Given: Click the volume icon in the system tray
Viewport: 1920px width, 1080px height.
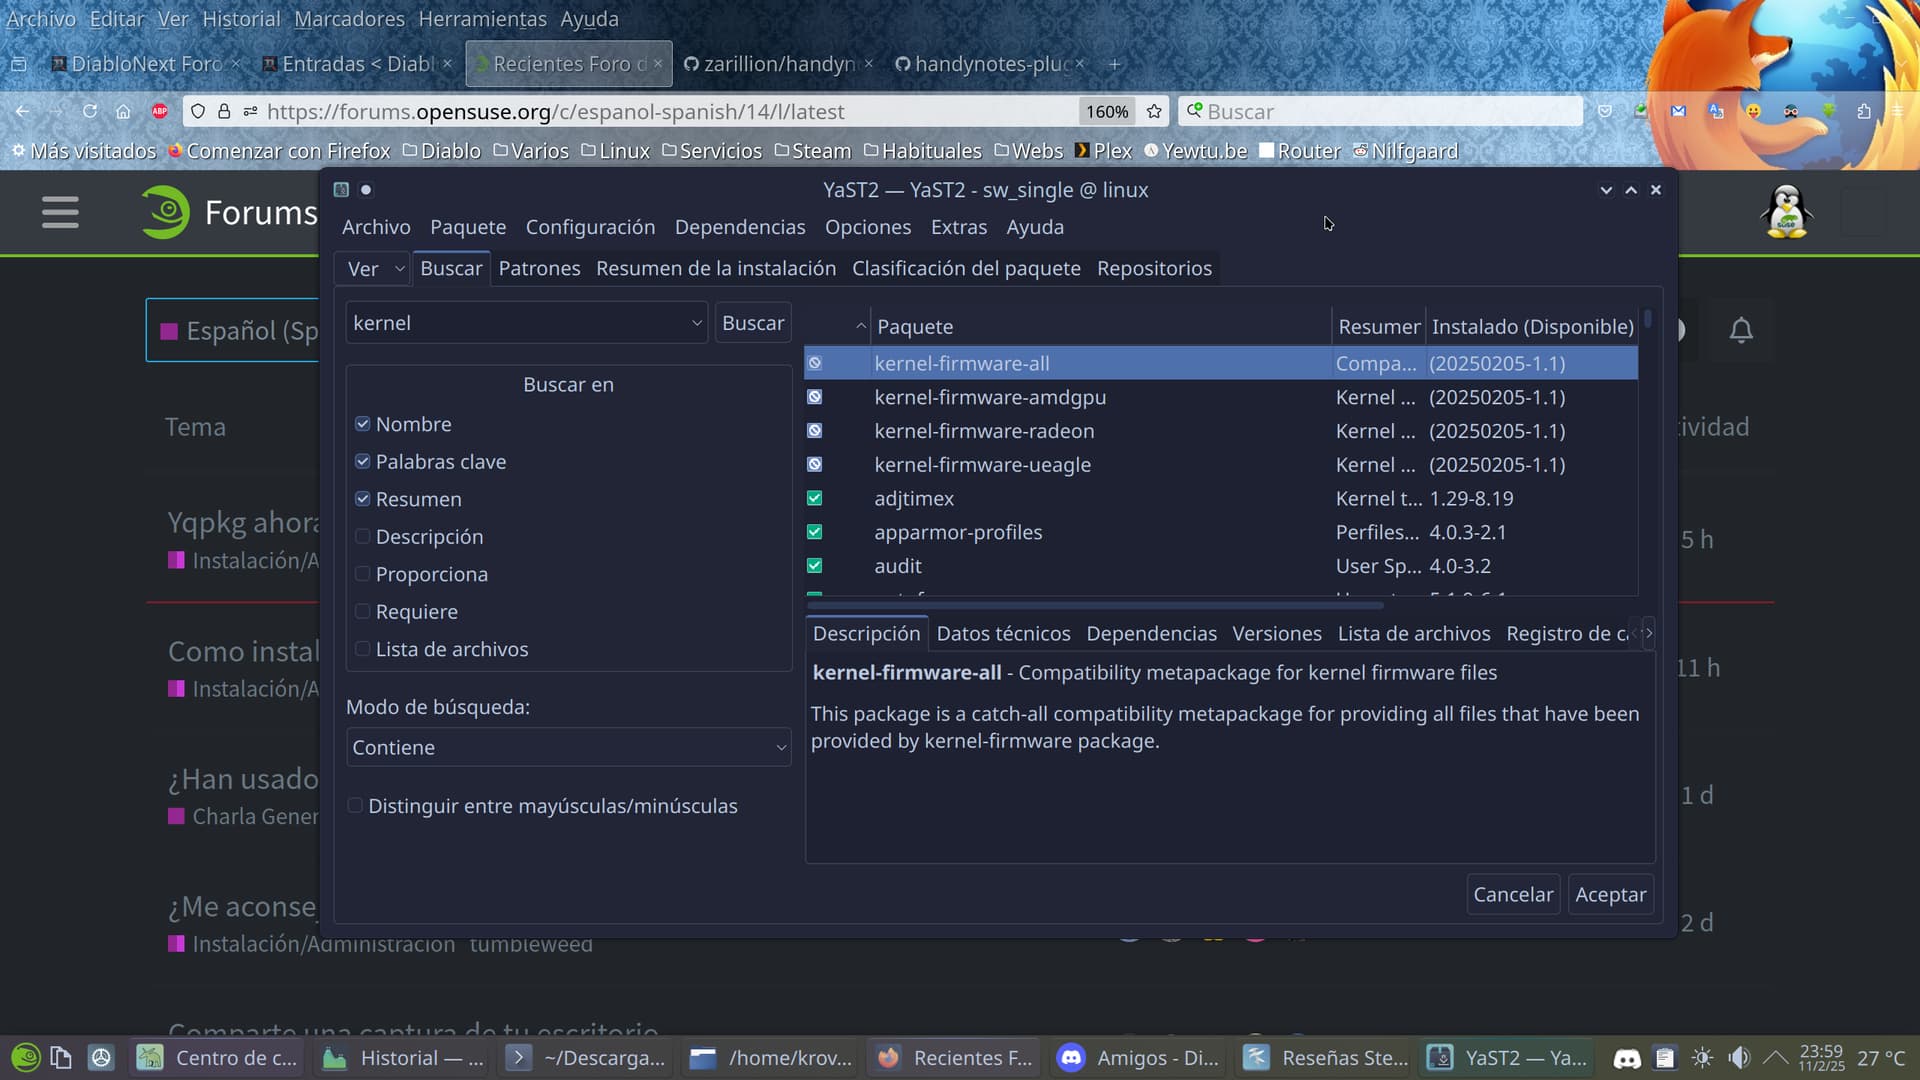Looking at the screenshot, I should click(1739, 1058).
